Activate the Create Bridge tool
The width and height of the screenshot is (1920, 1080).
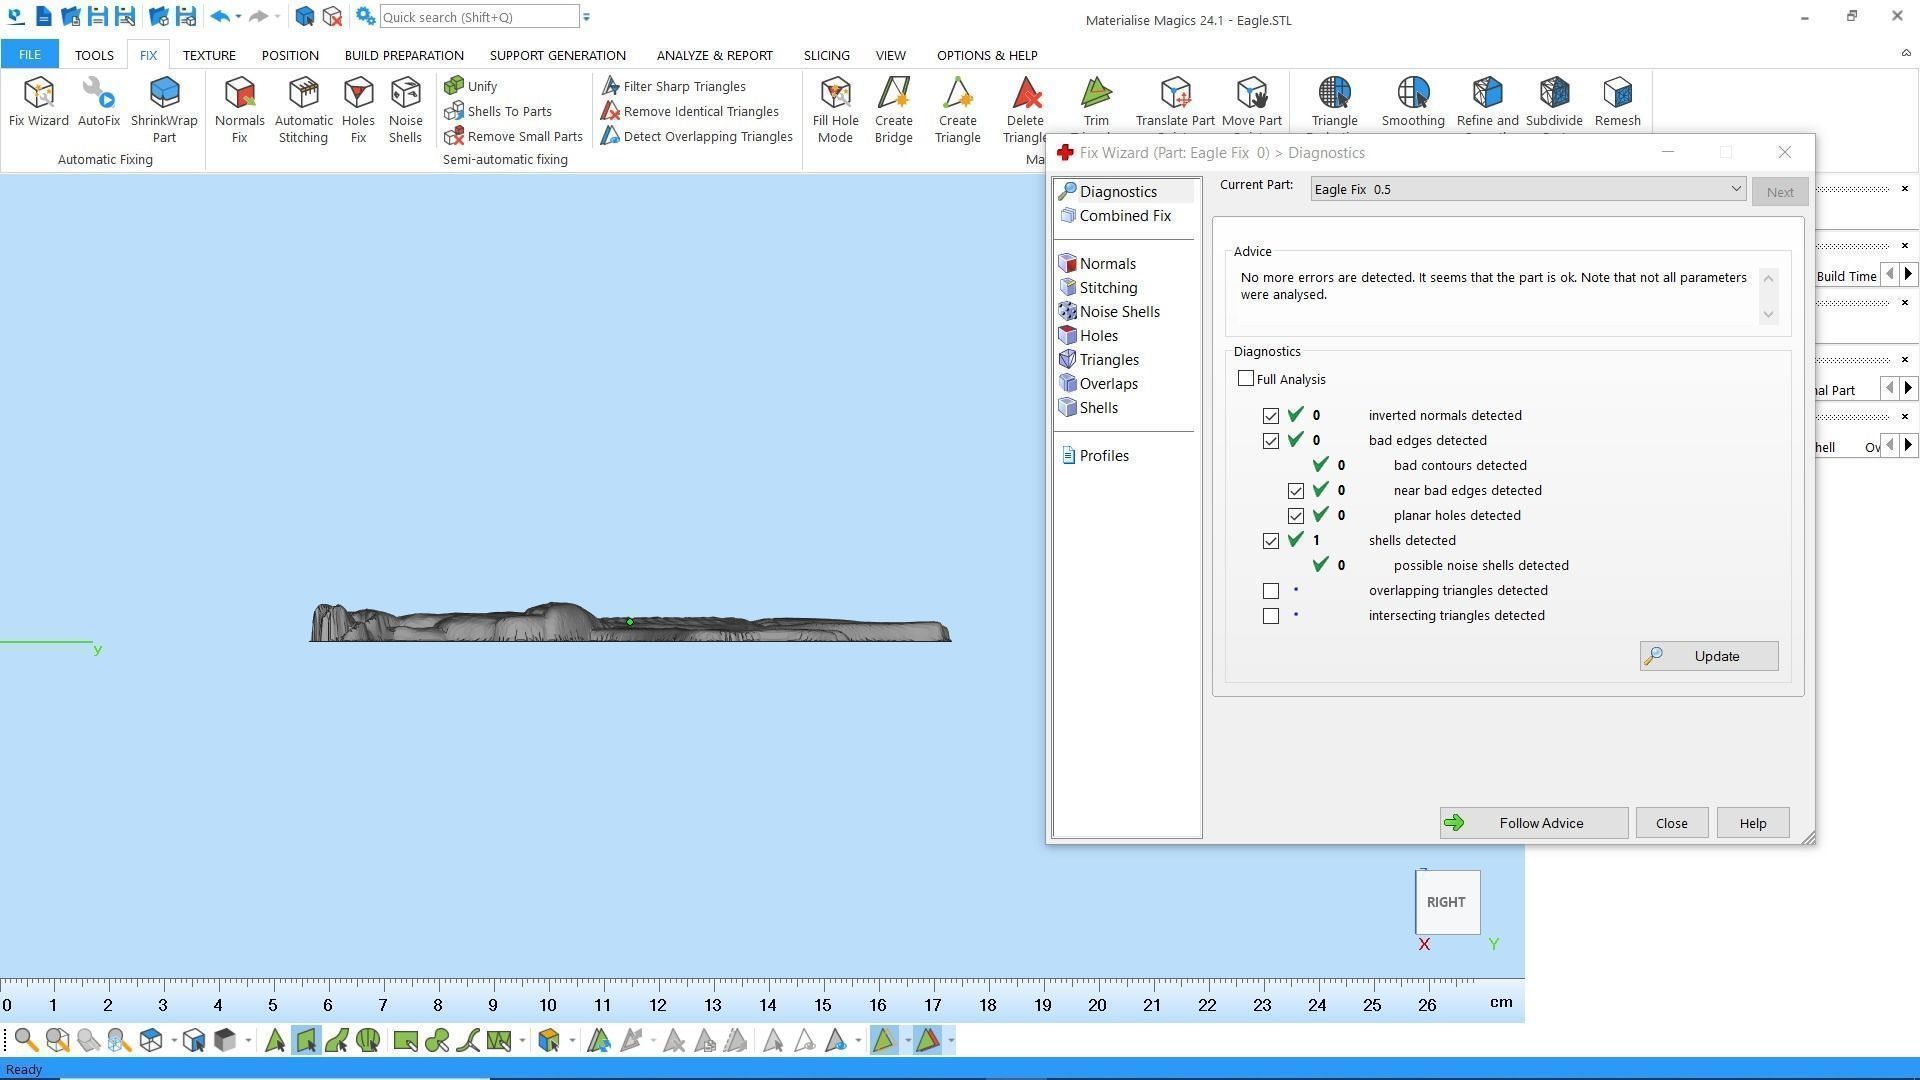click(893, 108)
